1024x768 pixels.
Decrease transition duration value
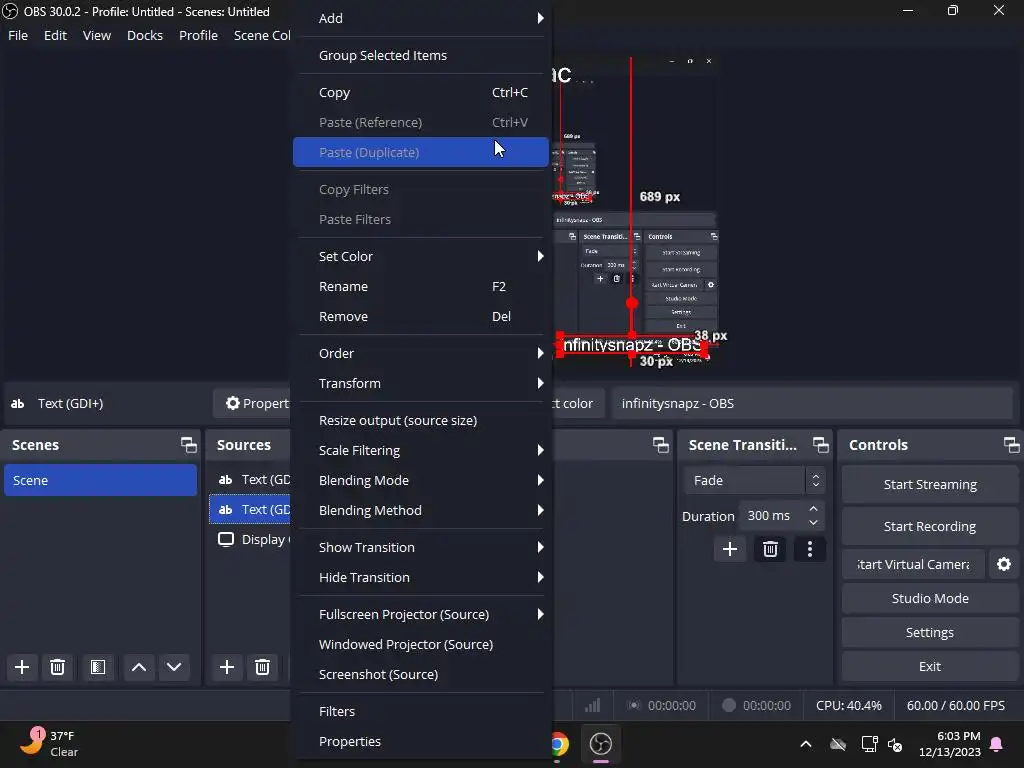pos(813,522)
